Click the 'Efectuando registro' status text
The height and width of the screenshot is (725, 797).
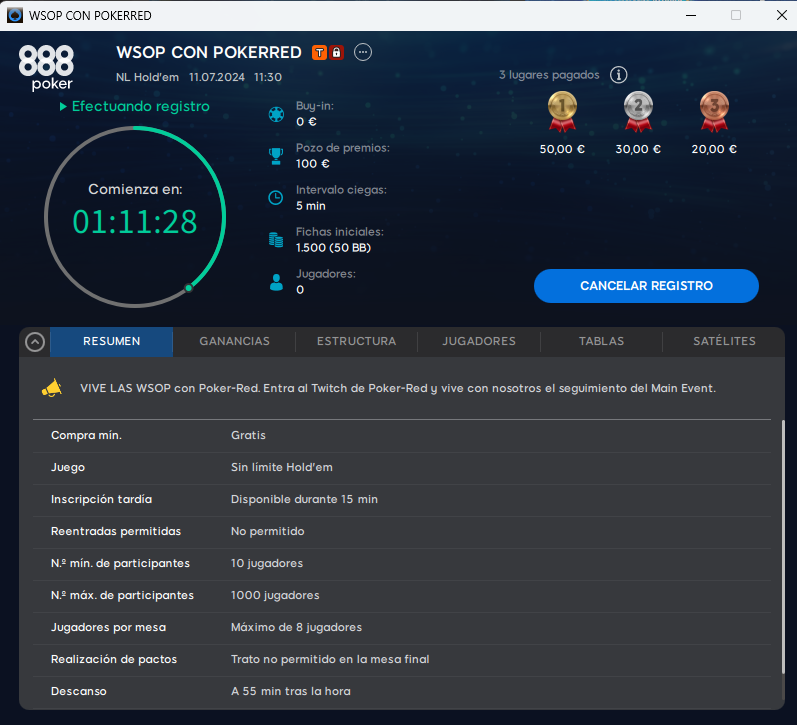pos(141,106)
